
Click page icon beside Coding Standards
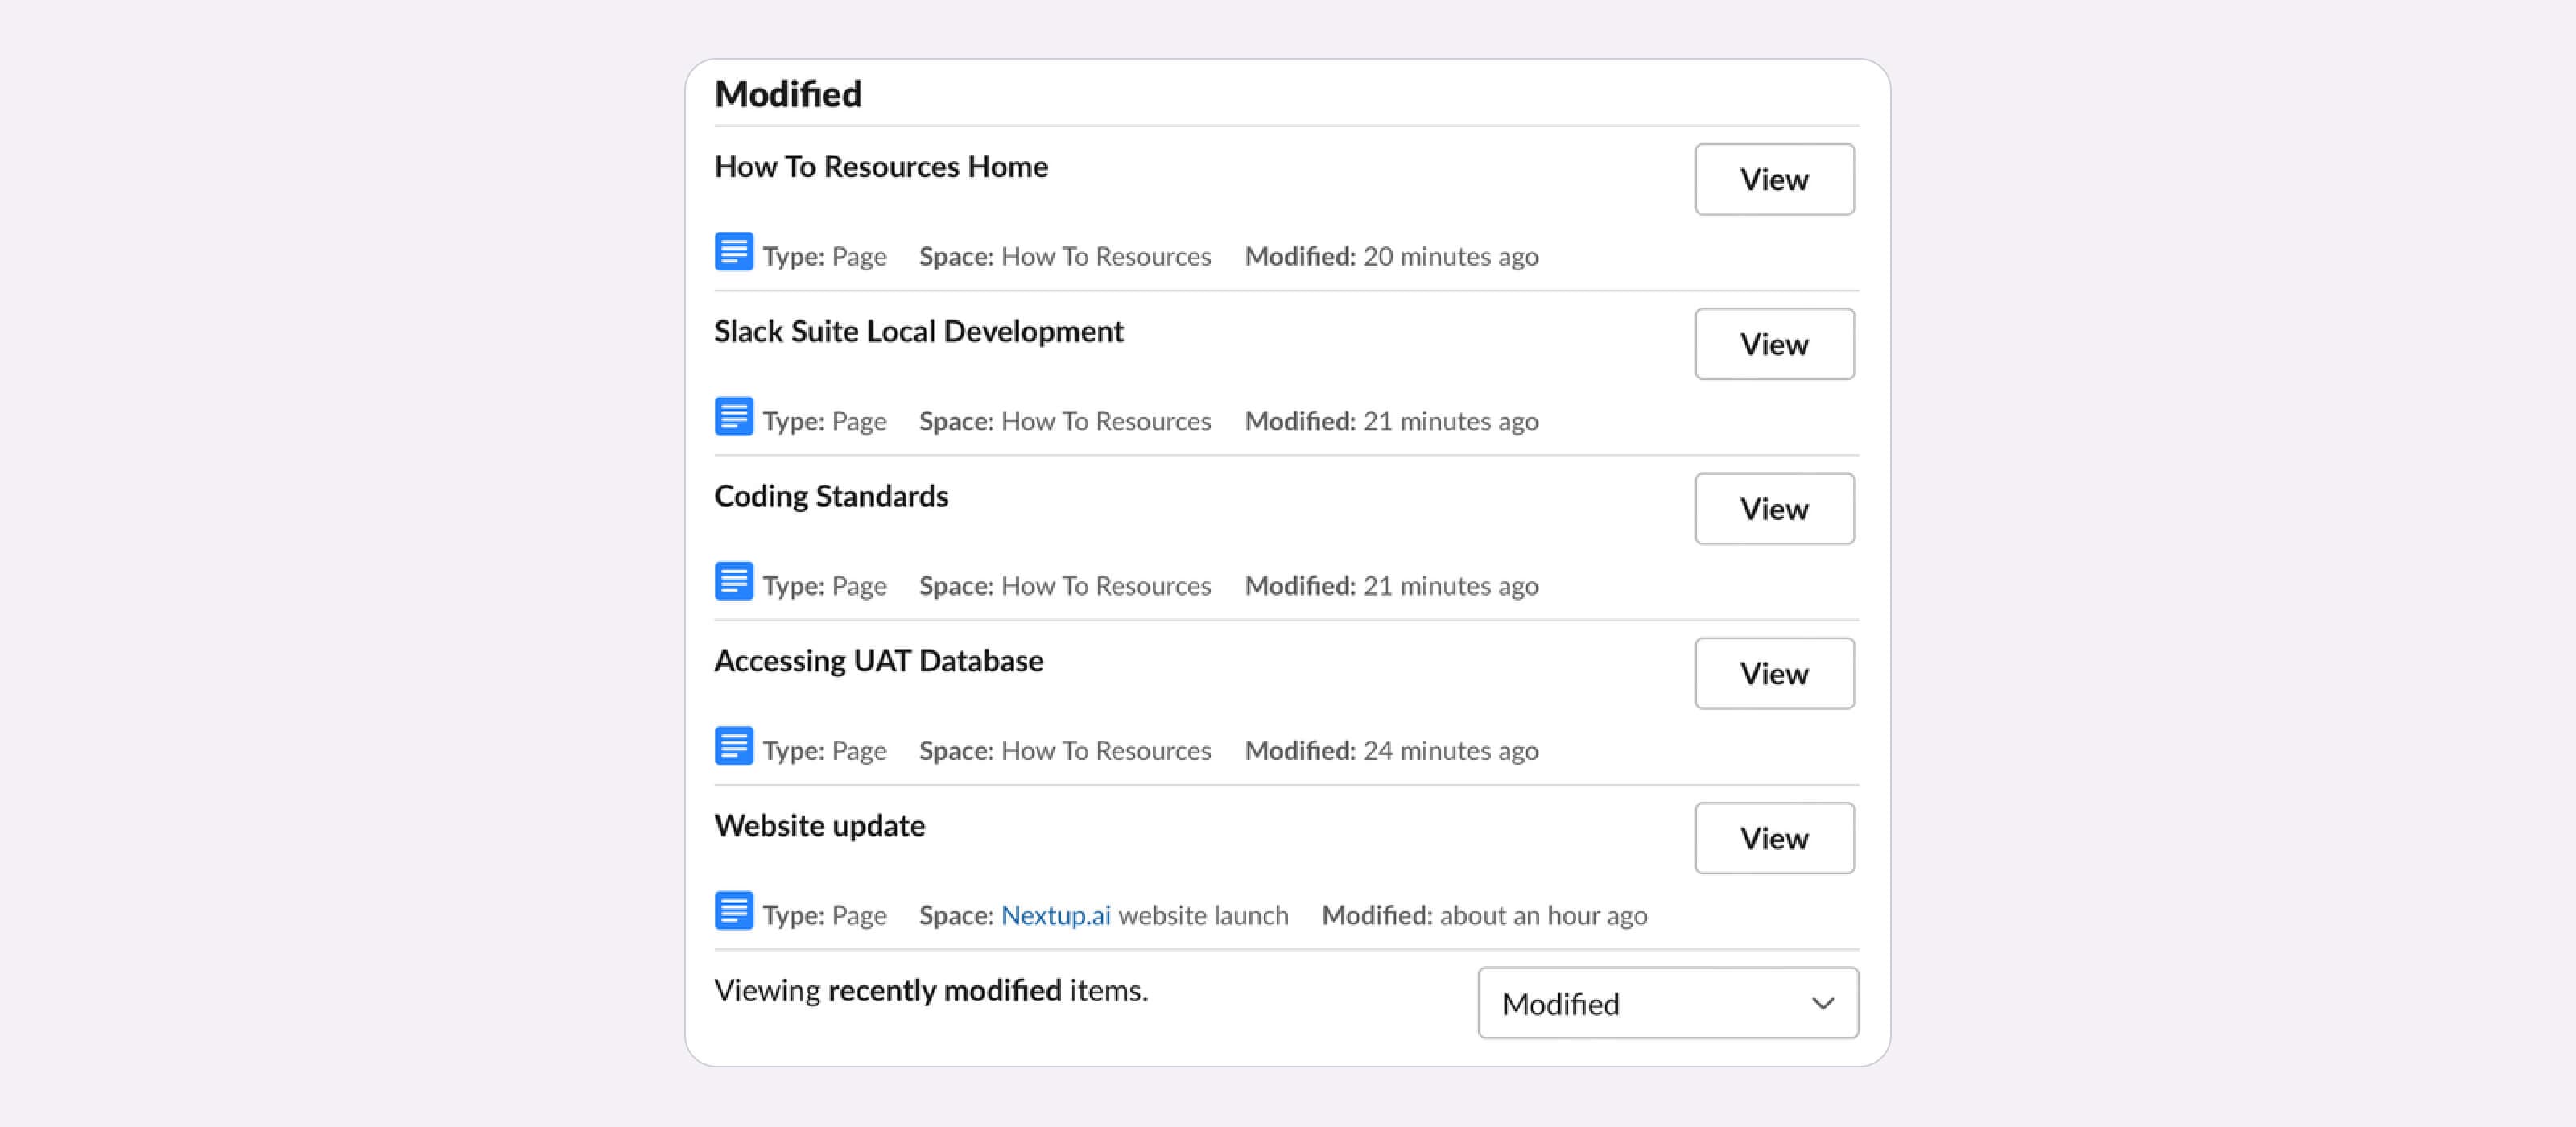734,581
